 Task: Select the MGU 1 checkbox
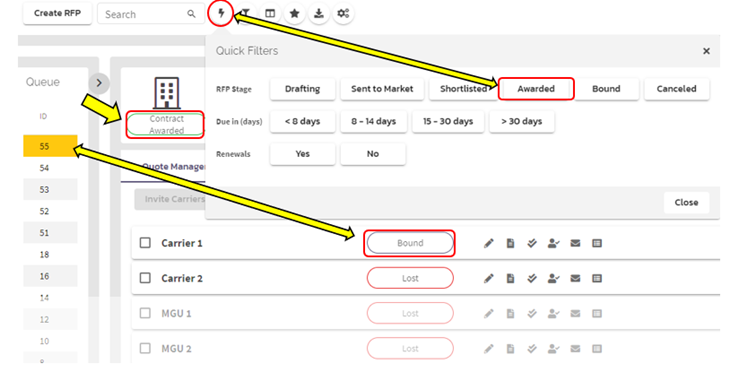145,313
